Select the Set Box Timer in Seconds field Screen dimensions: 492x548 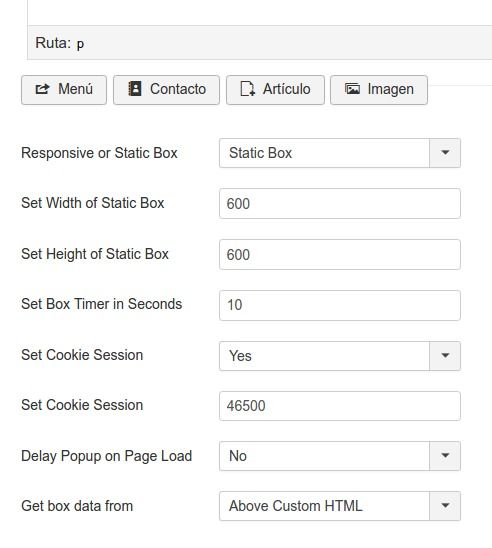[340, 305]
